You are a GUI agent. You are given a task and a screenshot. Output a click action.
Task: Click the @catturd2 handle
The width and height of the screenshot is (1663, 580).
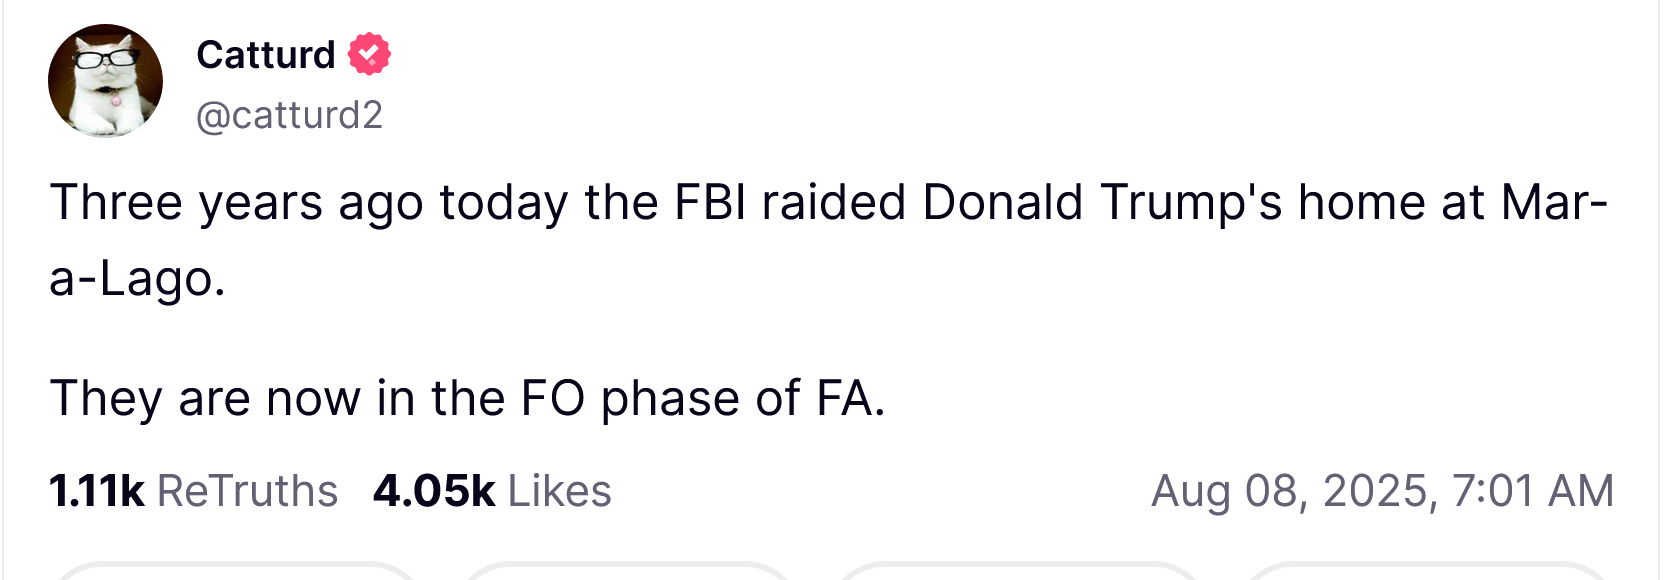(289, 115)
